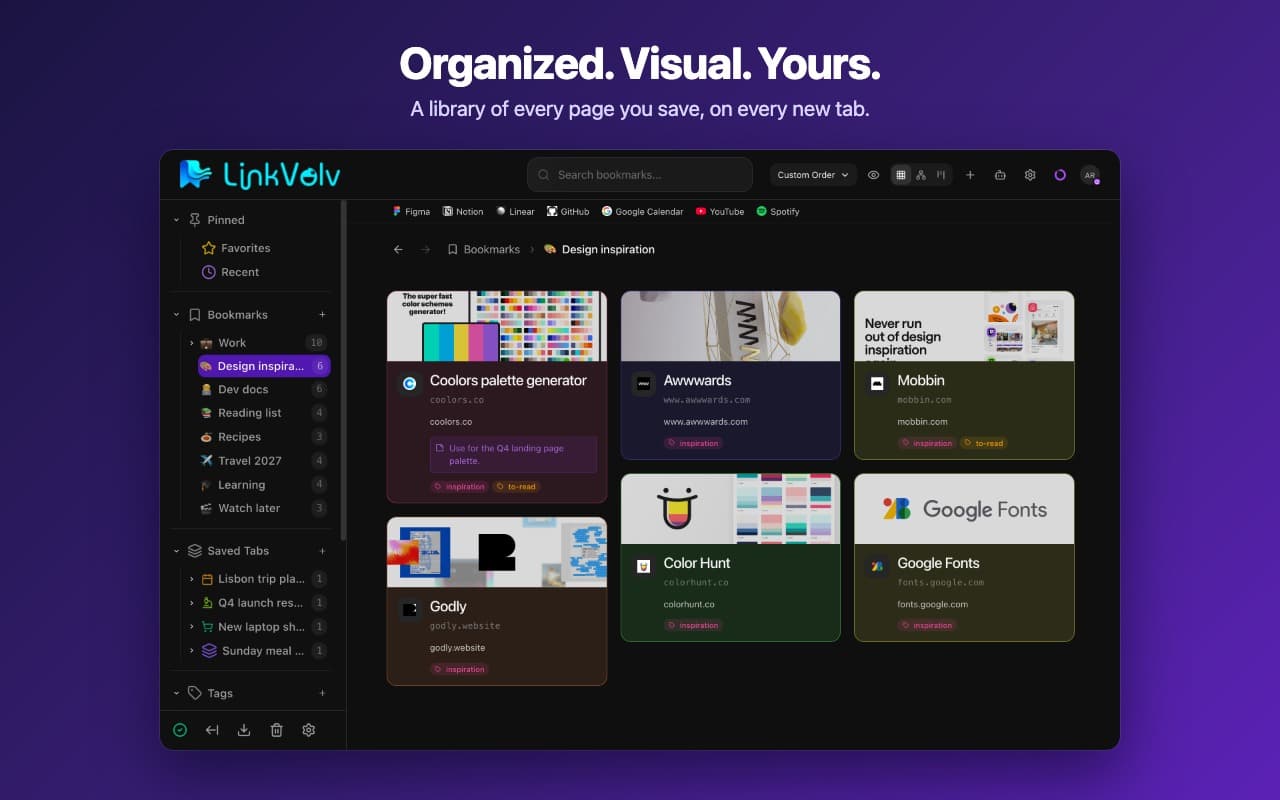Open the Awwwards bookmark title
Image resolution: width=1280 pixels, height=800 pixels.
point(697,381)
